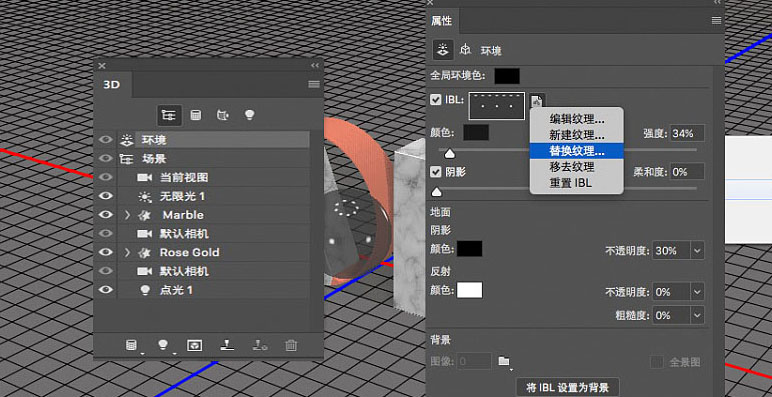This screenshot has height=397, width=772.
Task: Show whole scene filter in 3D panel
Action: 169,115
